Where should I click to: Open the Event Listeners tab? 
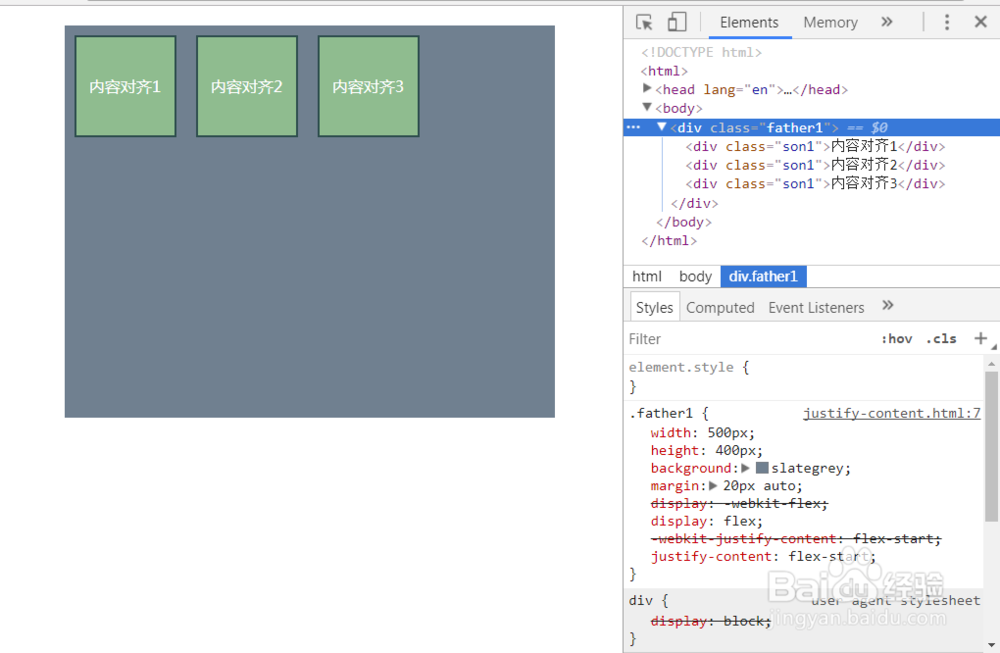tap(816, 307)
